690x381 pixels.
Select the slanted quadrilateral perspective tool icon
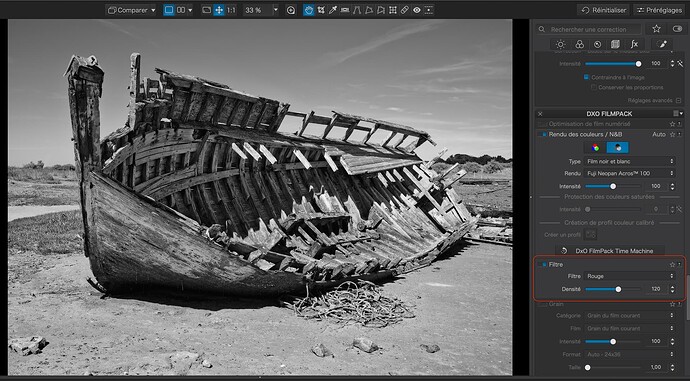[369, 10]
